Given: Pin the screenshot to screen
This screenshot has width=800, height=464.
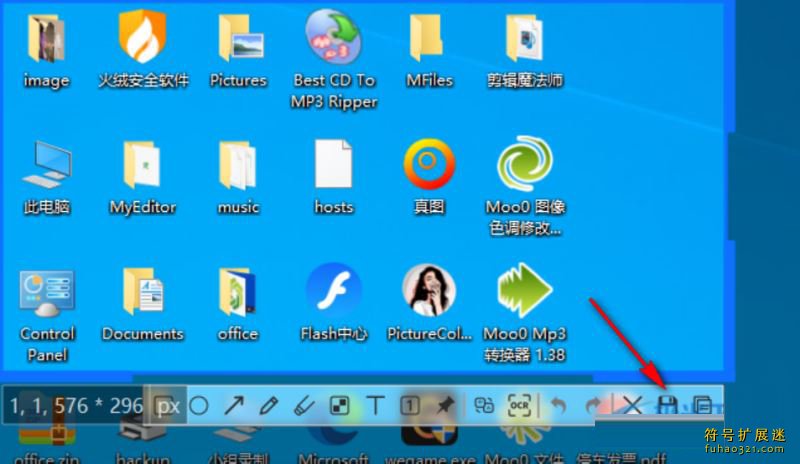Looking at the screenshot, I should point(443,405).
